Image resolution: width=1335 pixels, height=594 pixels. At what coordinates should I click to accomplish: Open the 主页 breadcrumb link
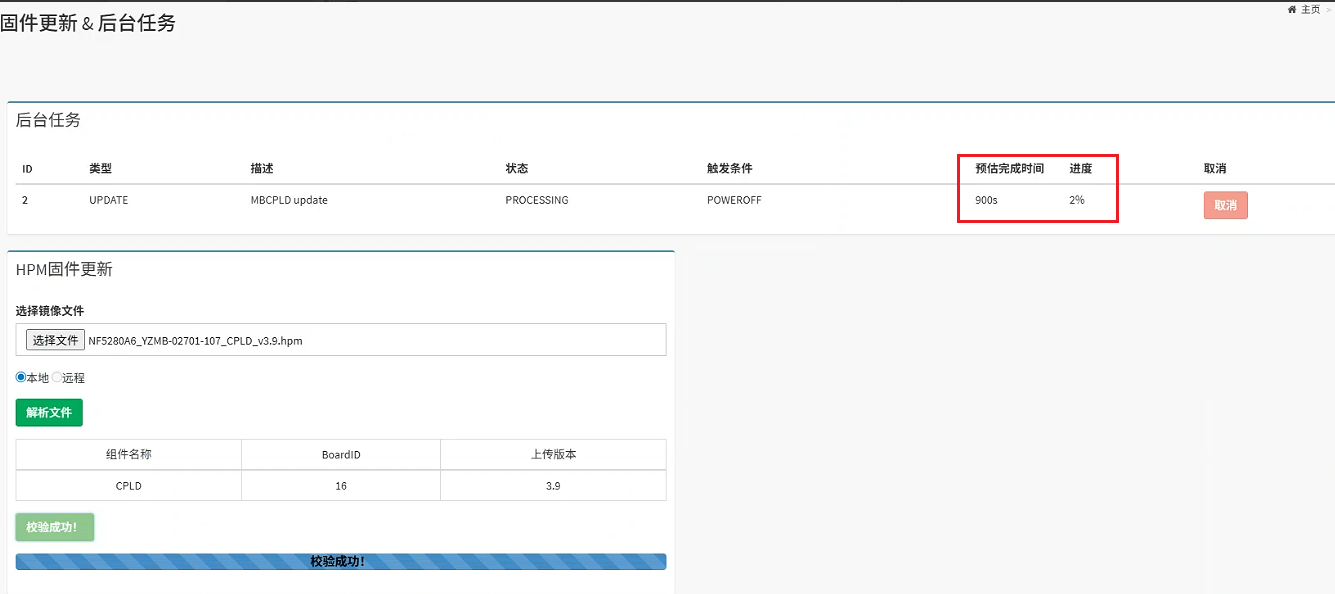pos(1310,9)
